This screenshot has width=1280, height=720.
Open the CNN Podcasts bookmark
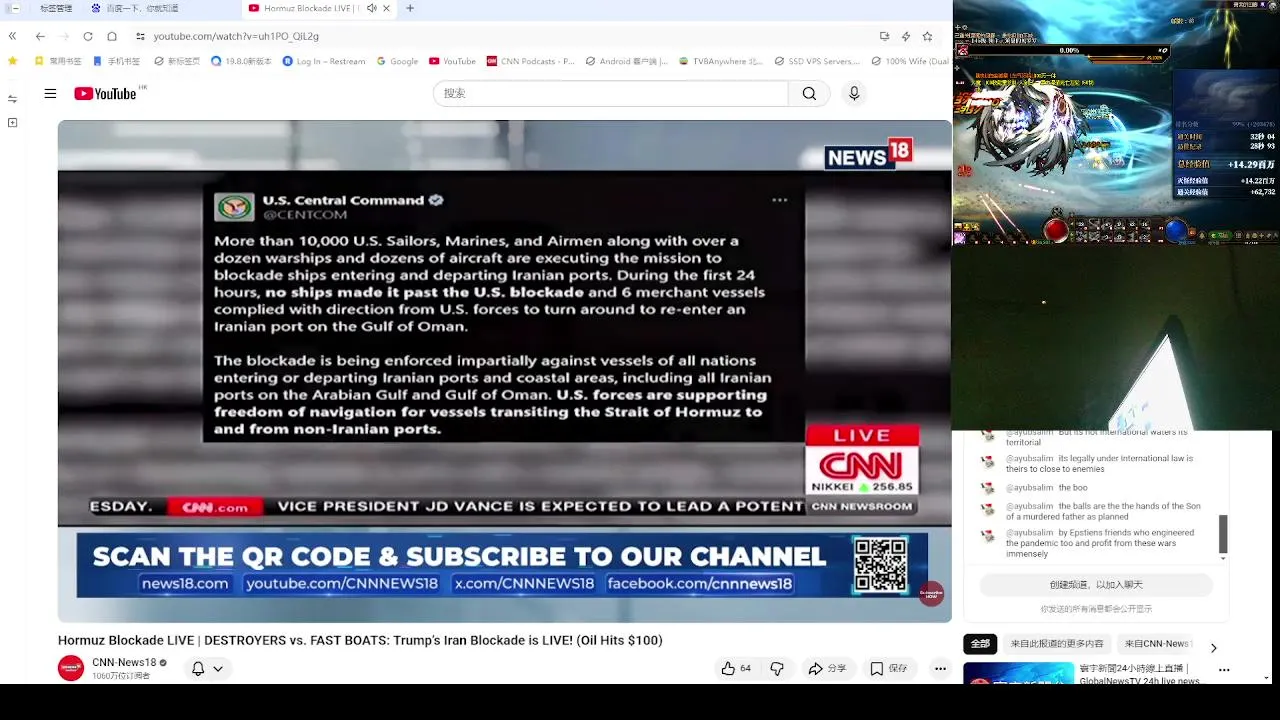coord(530,61)
